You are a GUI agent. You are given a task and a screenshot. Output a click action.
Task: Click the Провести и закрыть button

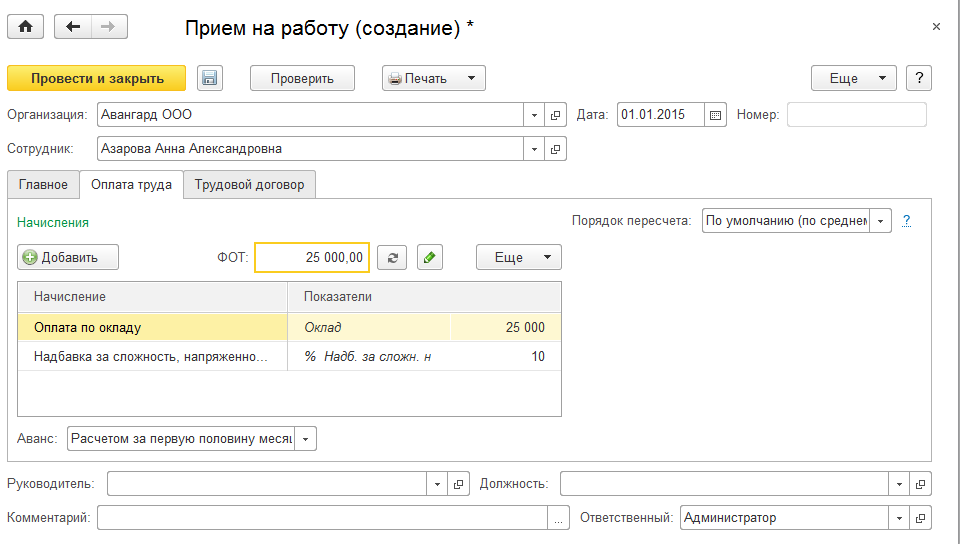coord(97,79)
